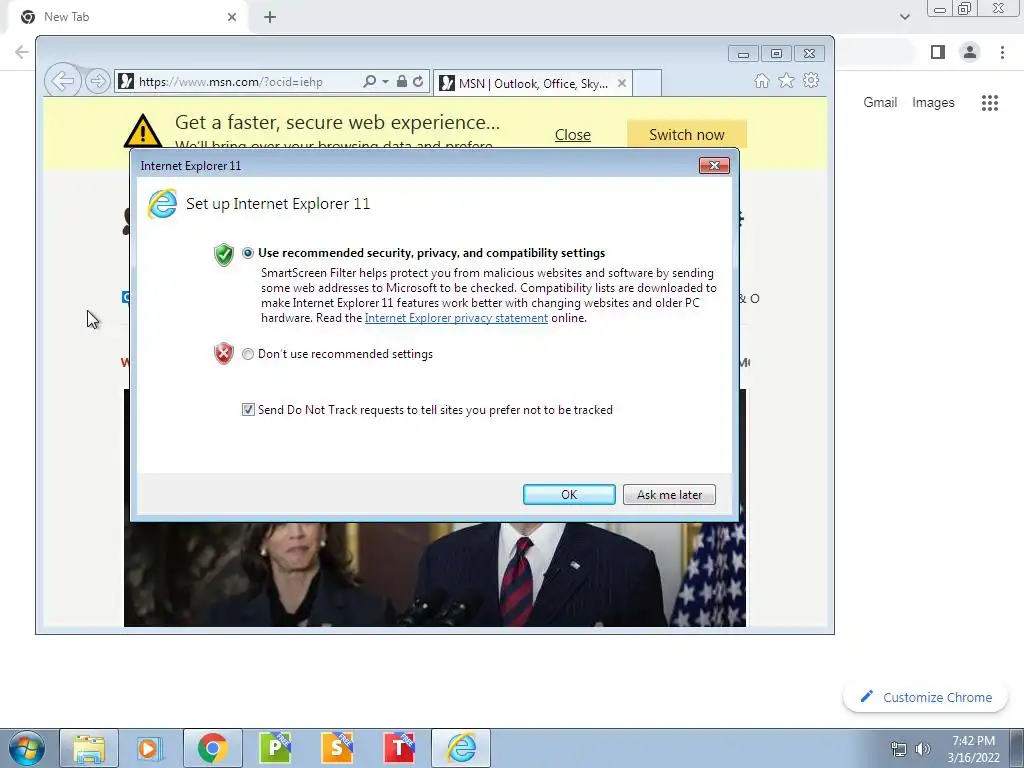1024x768 pixels.
Task: Close the MSN tab in Internet Explorer
Action: click(622, 83)
